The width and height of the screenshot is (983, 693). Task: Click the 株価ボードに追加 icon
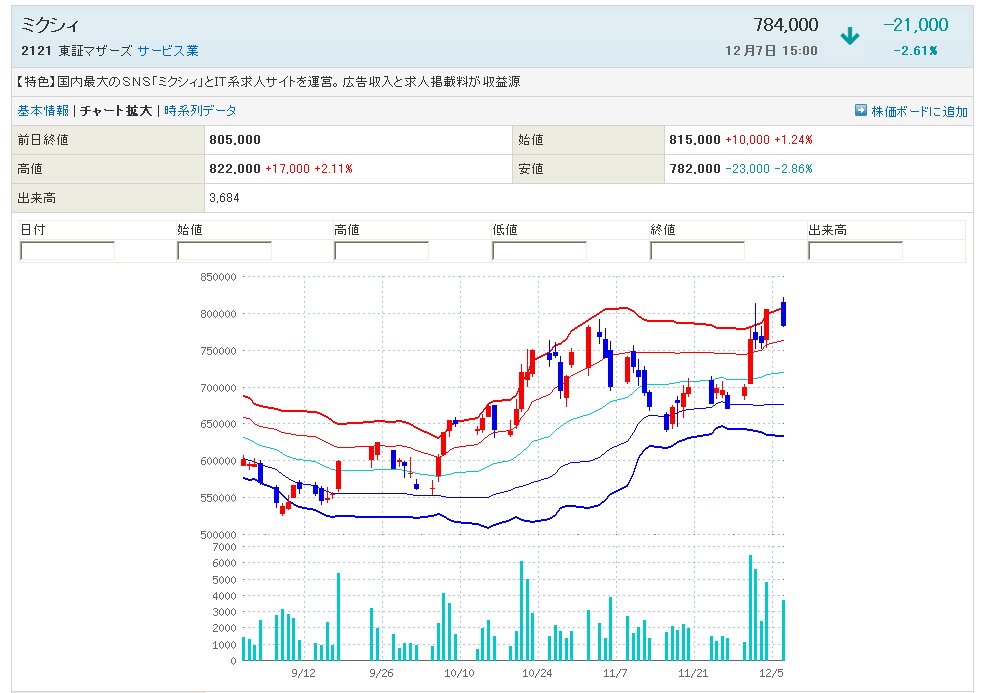tap(860, 111)
